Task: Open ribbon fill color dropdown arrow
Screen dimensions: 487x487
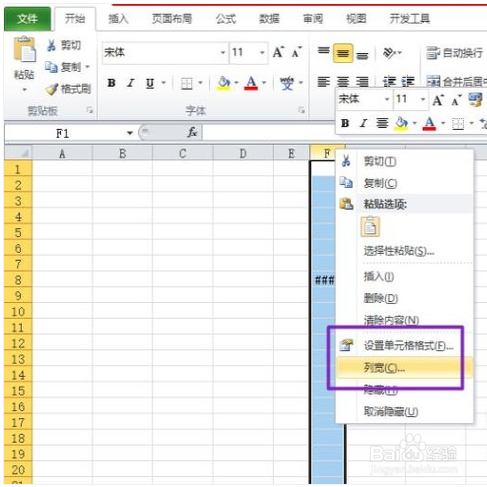Action: 236,83
